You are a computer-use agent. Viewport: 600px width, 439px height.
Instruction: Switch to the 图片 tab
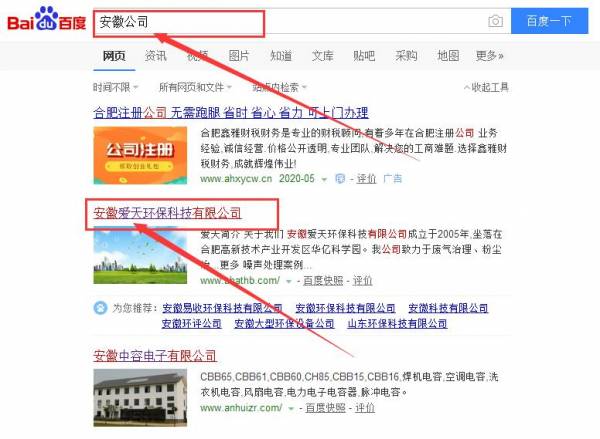239,56
